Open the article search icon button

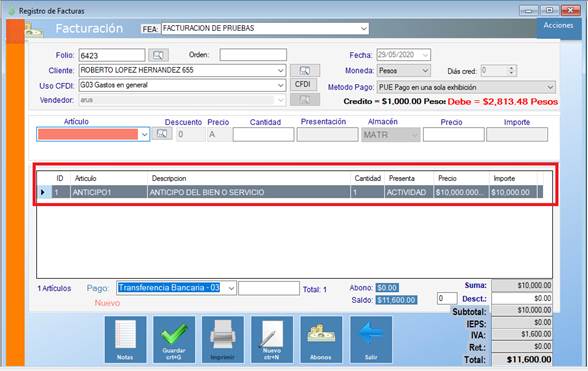tap(162, 134)
